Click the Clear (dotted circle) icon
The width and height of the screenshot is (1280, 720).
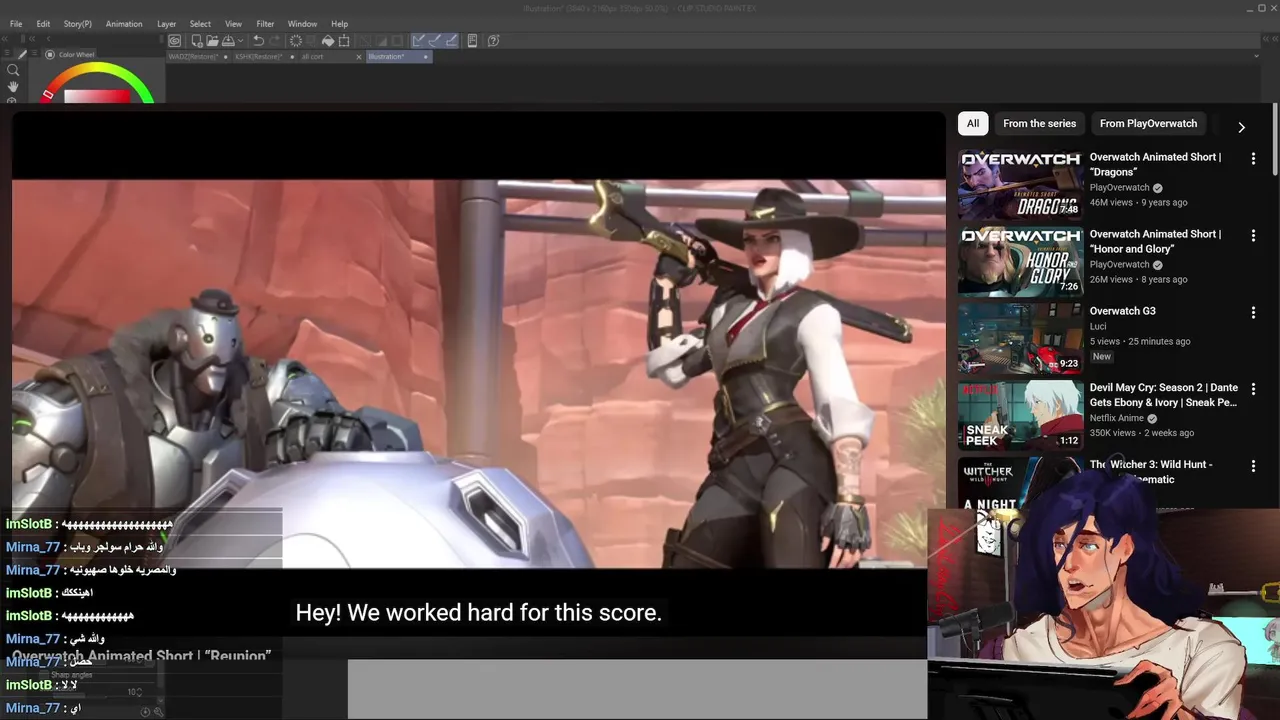click(x=296, y=41)
